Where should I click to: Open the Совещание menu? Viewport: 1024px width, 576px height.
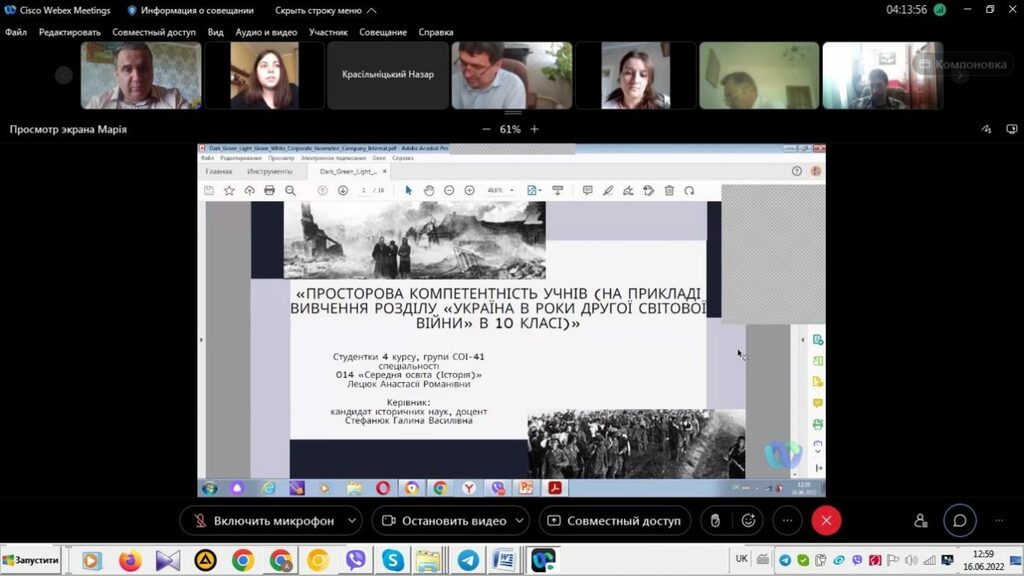(381, 32)
